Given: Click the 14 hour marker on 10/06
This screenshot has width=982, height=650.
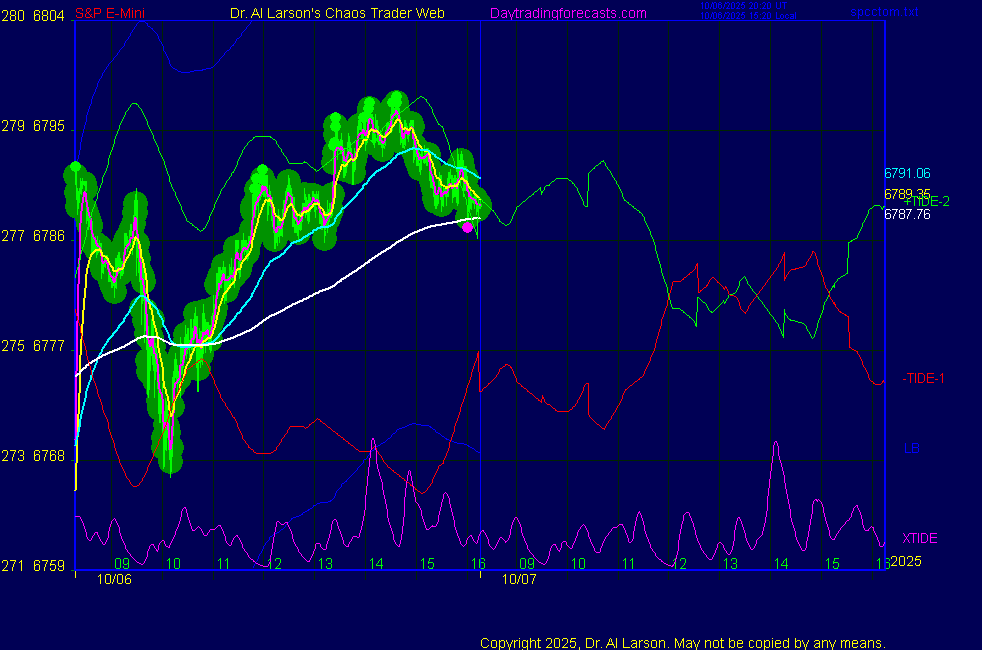Looking at the screenshot, I should pyautogui.click(x=376, y=564).
